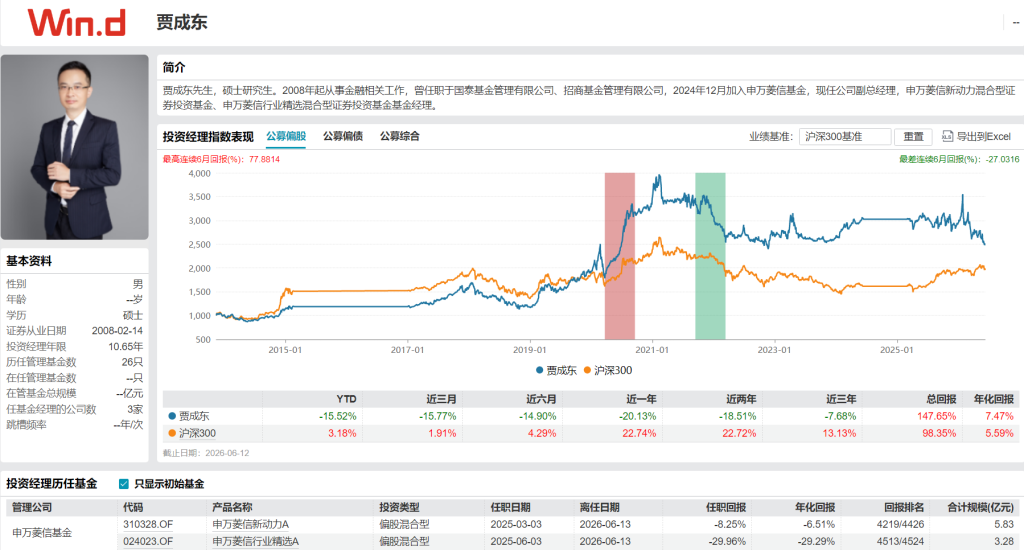Image resolution: width=1024 pixels, height=550 pixels.
Task: Open 申万菱信行业精选A product link
Action: coord(255,541)
